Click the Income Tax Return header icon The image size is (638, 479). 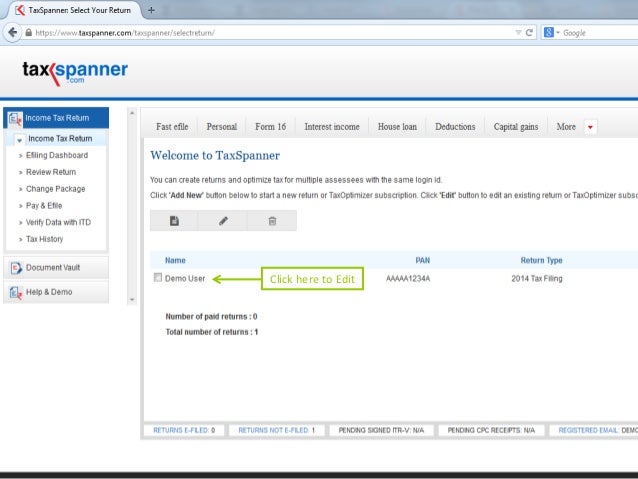pyautogui.click(x=15, y=118)
